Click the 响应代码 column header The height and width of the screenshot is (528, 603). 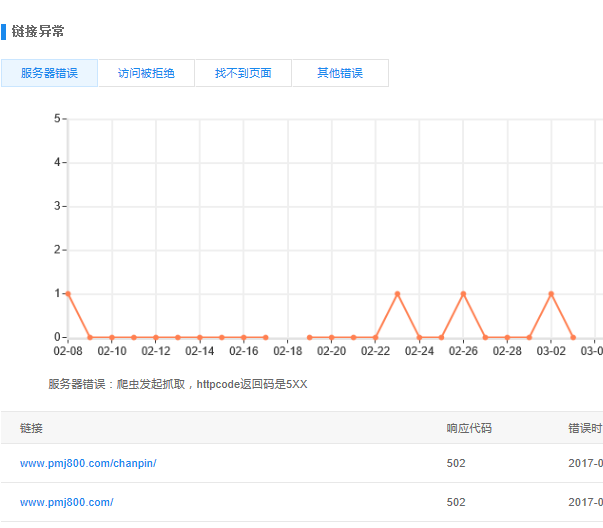[x=469, y=428]
